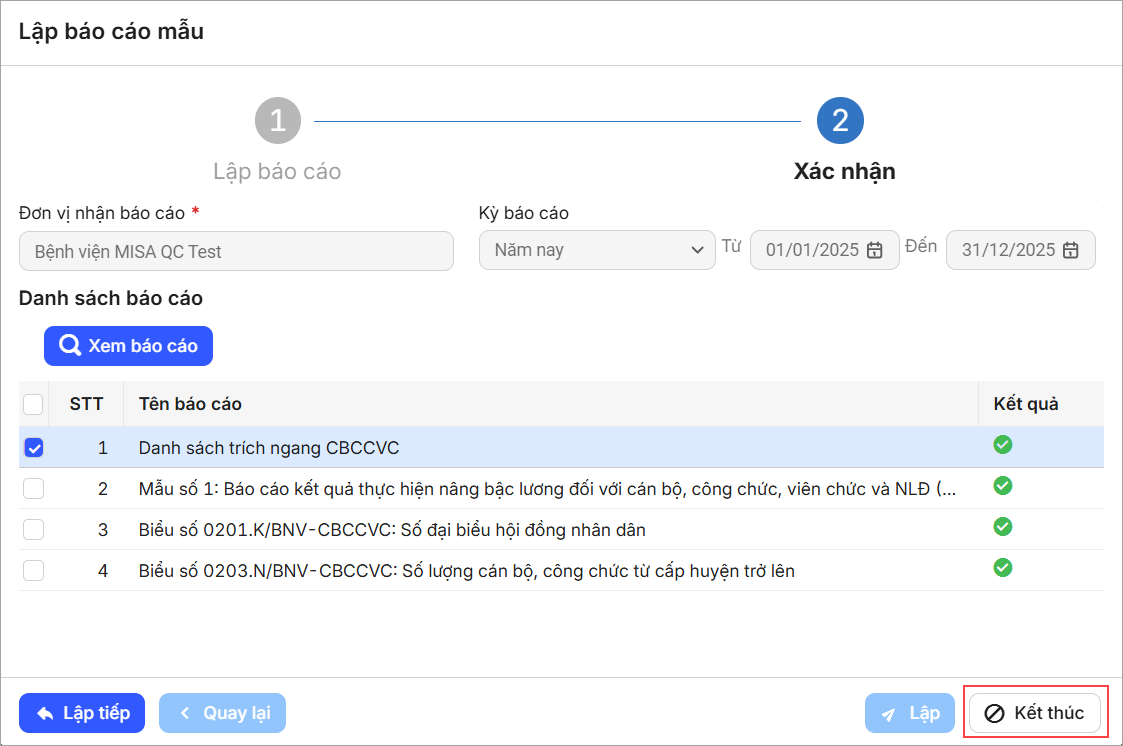Viewport: 1123px width, 746px height.
Task: Open calendar icon for the 31/12/2025 date
Action: (1071, 250)
